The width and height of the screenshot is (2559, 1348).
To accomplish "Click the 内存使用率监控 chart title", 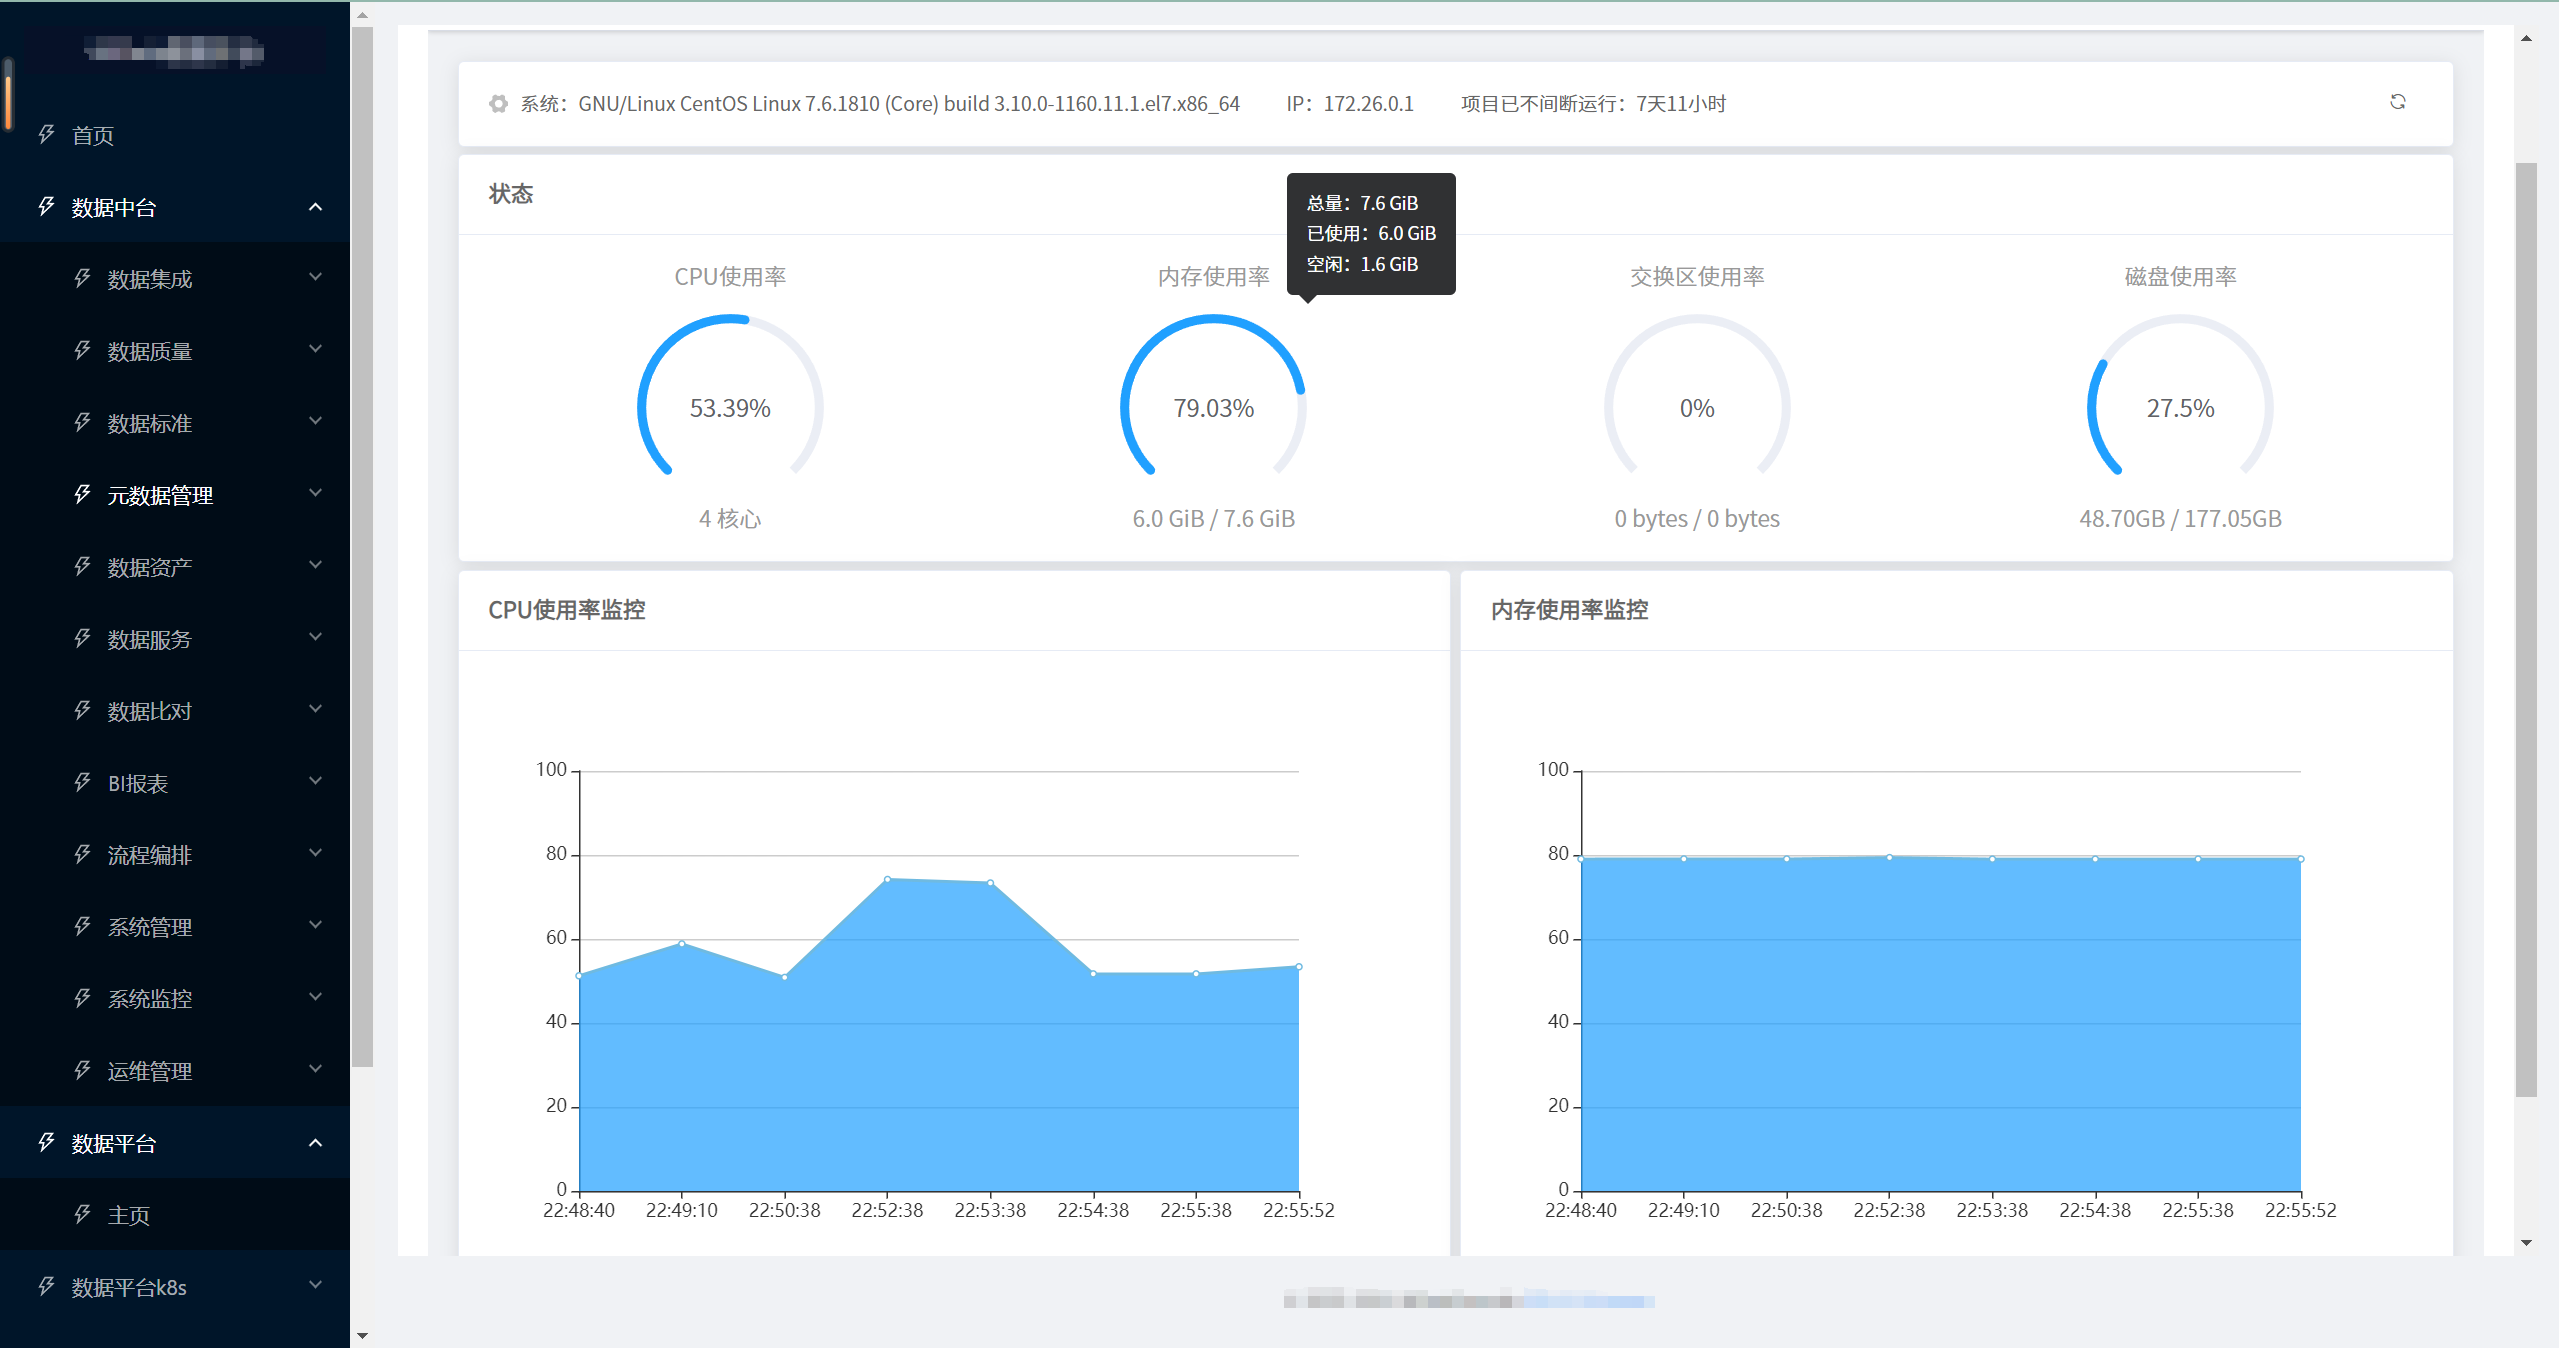I will coord(1569,610).
